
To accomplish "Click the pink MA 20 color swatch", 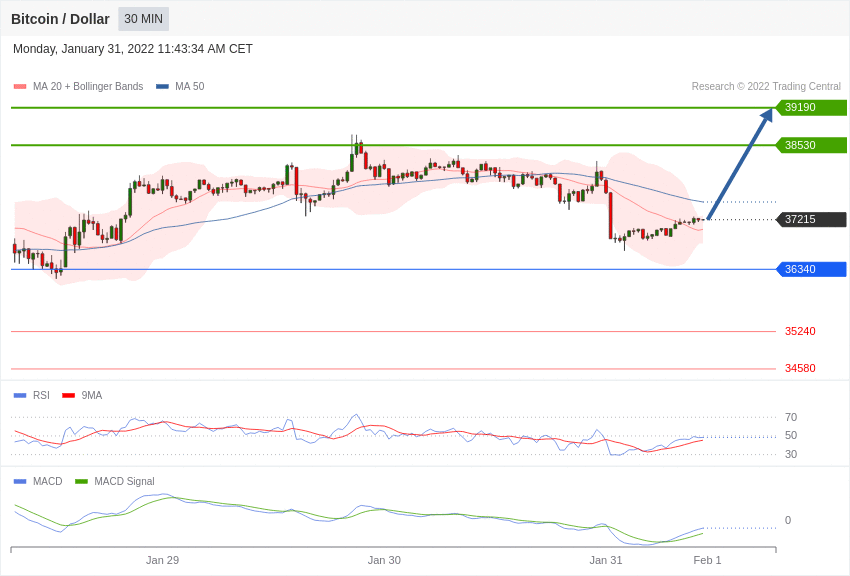I will pos(20,87).
